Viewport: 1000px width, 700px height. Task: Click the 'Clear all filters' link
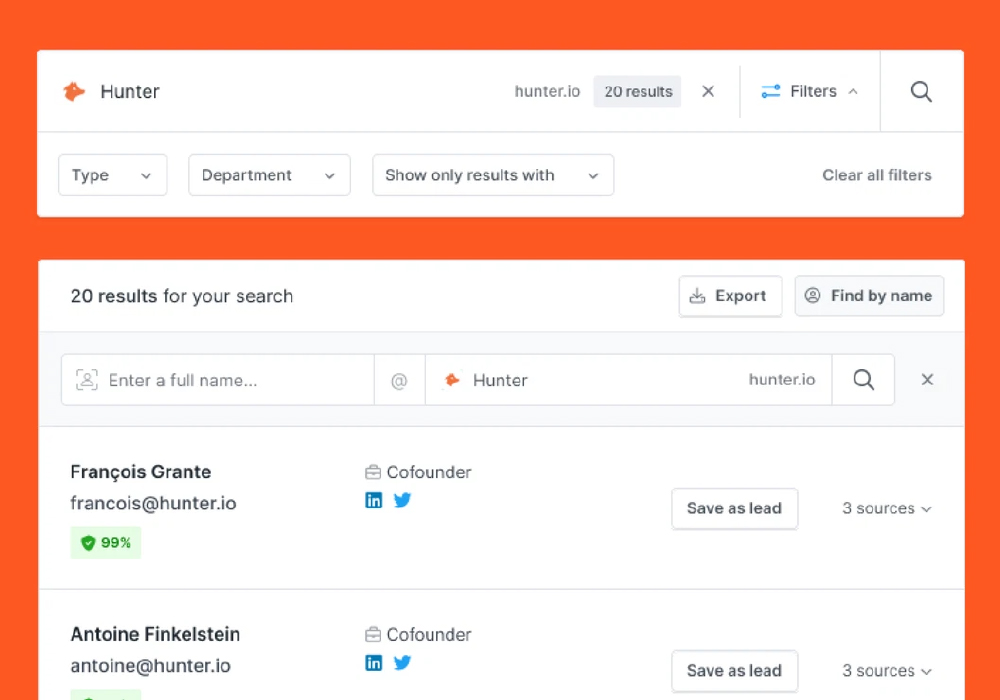[x=876, y=175]
